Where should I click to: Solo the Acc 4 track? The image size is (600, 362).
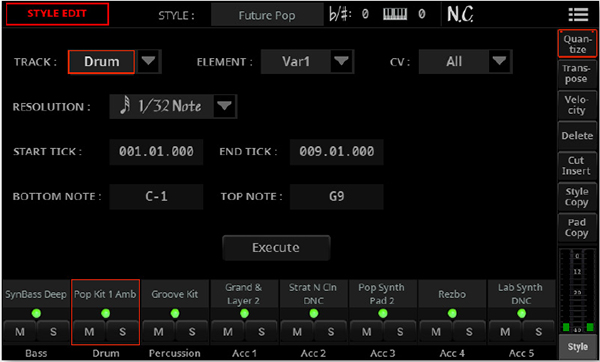point(469,331)
